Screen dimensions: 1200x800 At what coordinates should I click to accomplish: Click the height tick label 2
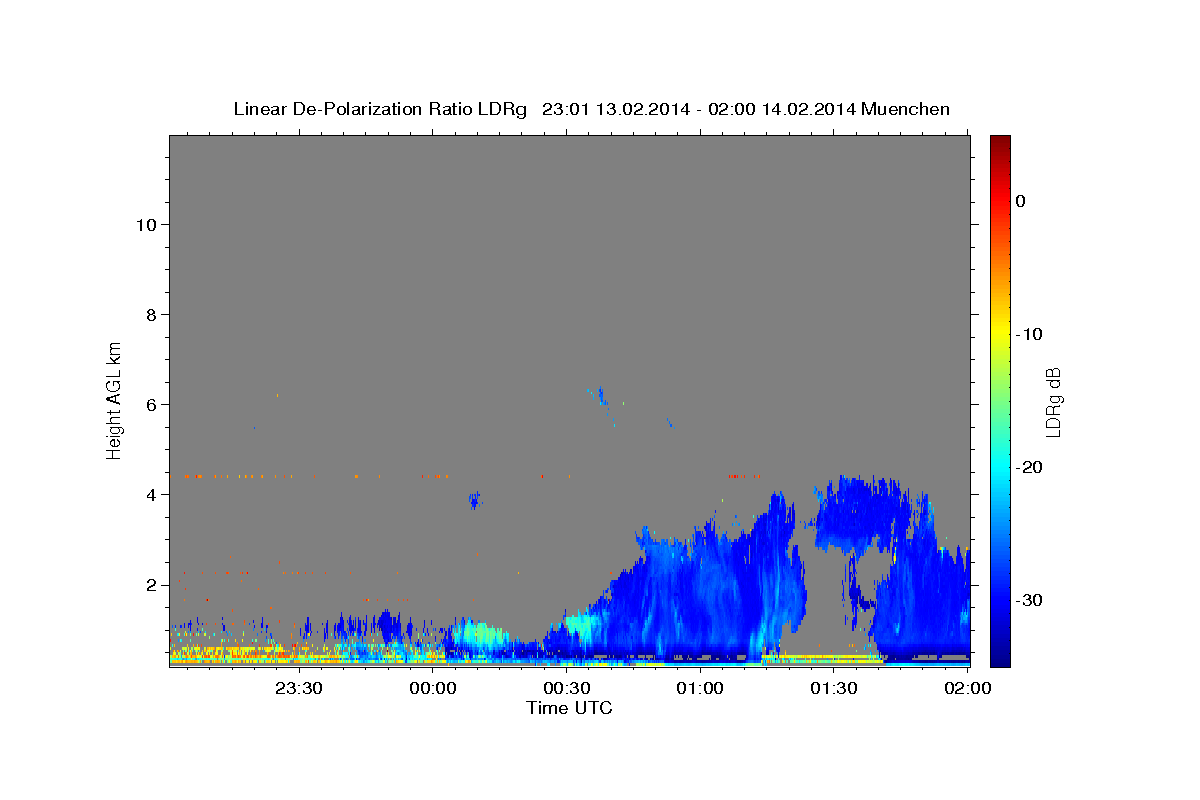(150, 584)
